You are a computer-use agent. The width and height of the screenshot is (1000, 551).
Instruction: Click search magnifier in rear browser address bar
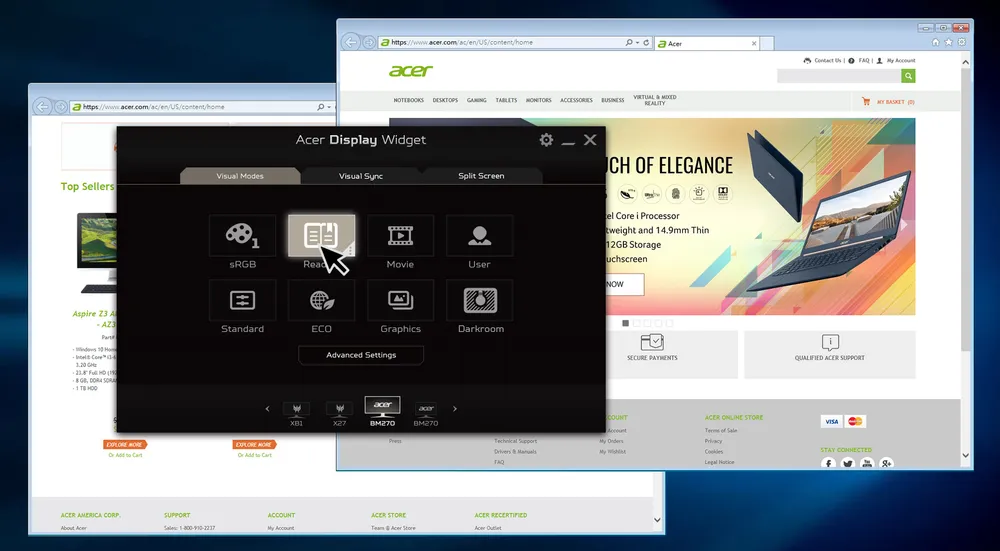coord(321,107)
